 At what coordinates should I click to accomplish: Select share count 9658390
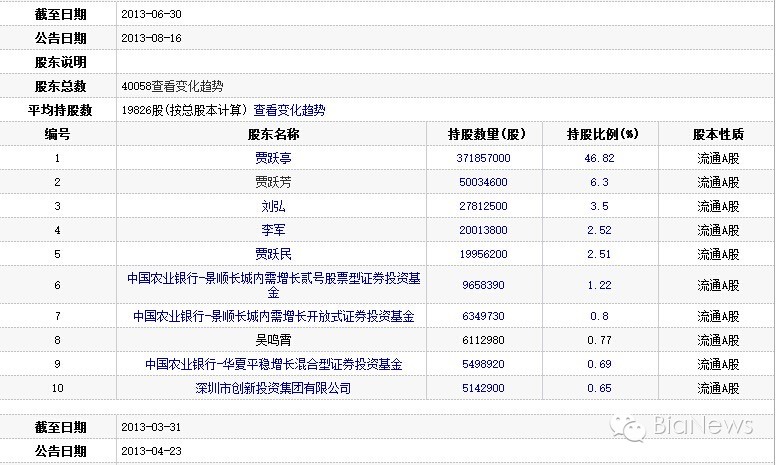(x=483, y=285)
